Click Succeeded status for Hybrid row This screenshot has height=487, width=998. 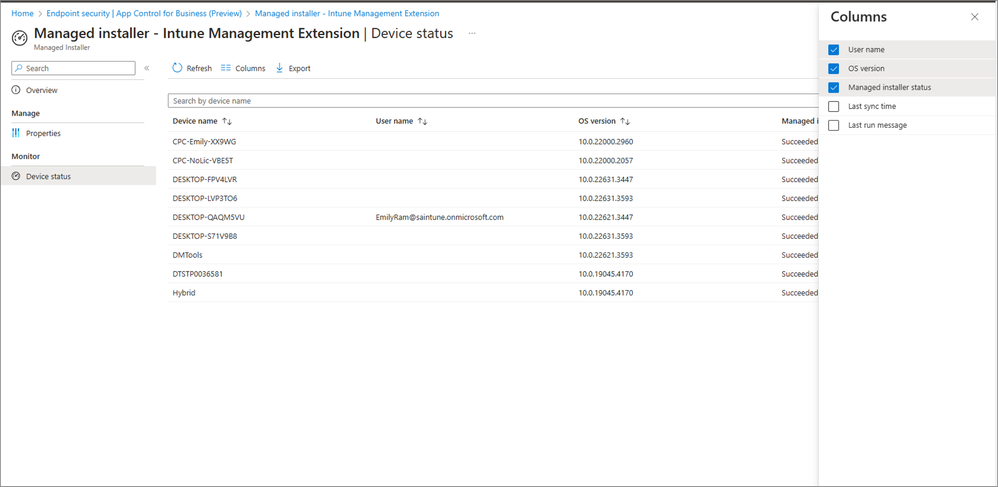pos(799,293)
